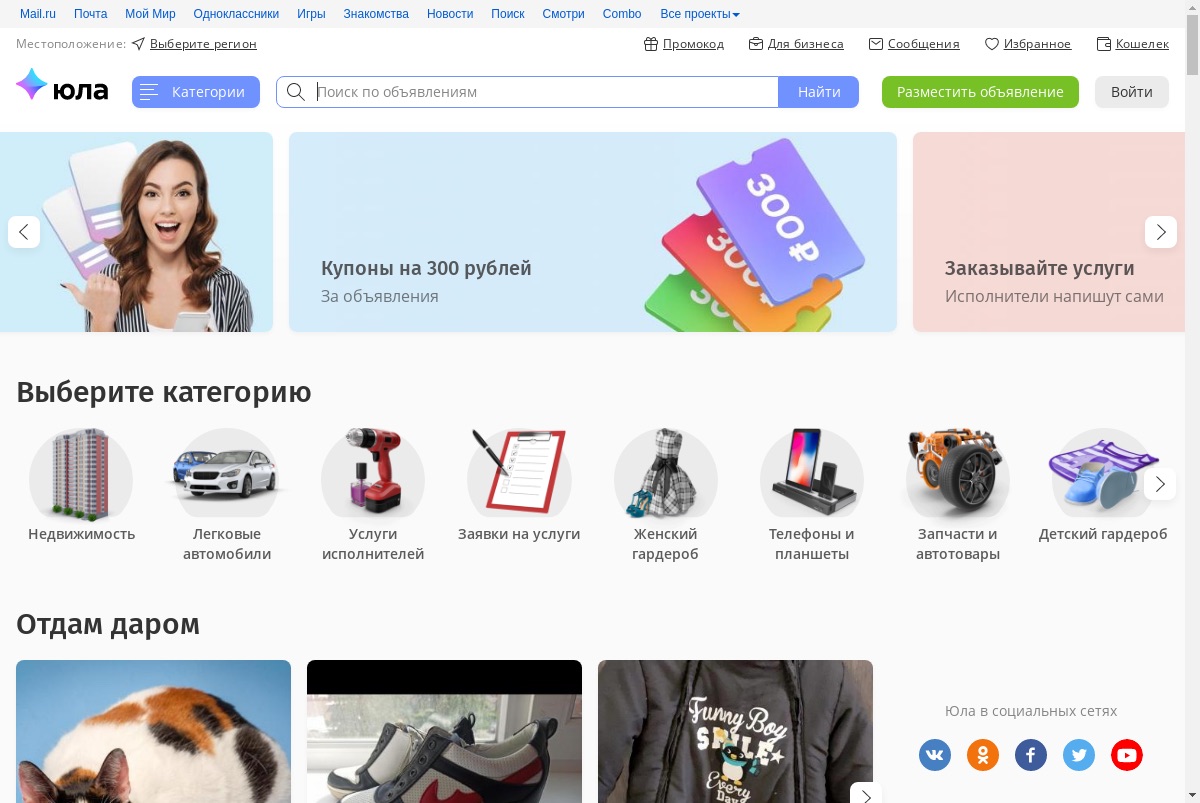Open Одноклассники in top bar

(236, 14)
